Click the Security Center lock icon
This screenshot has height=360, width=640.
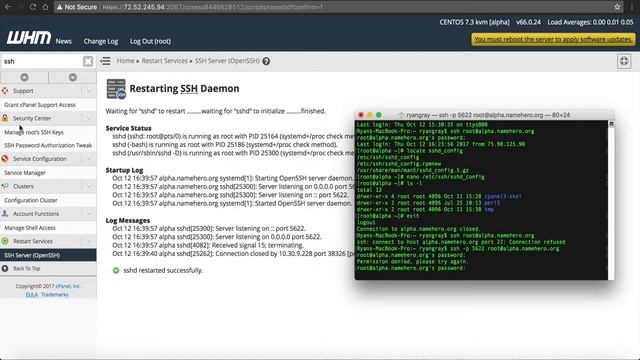point(5,118)
